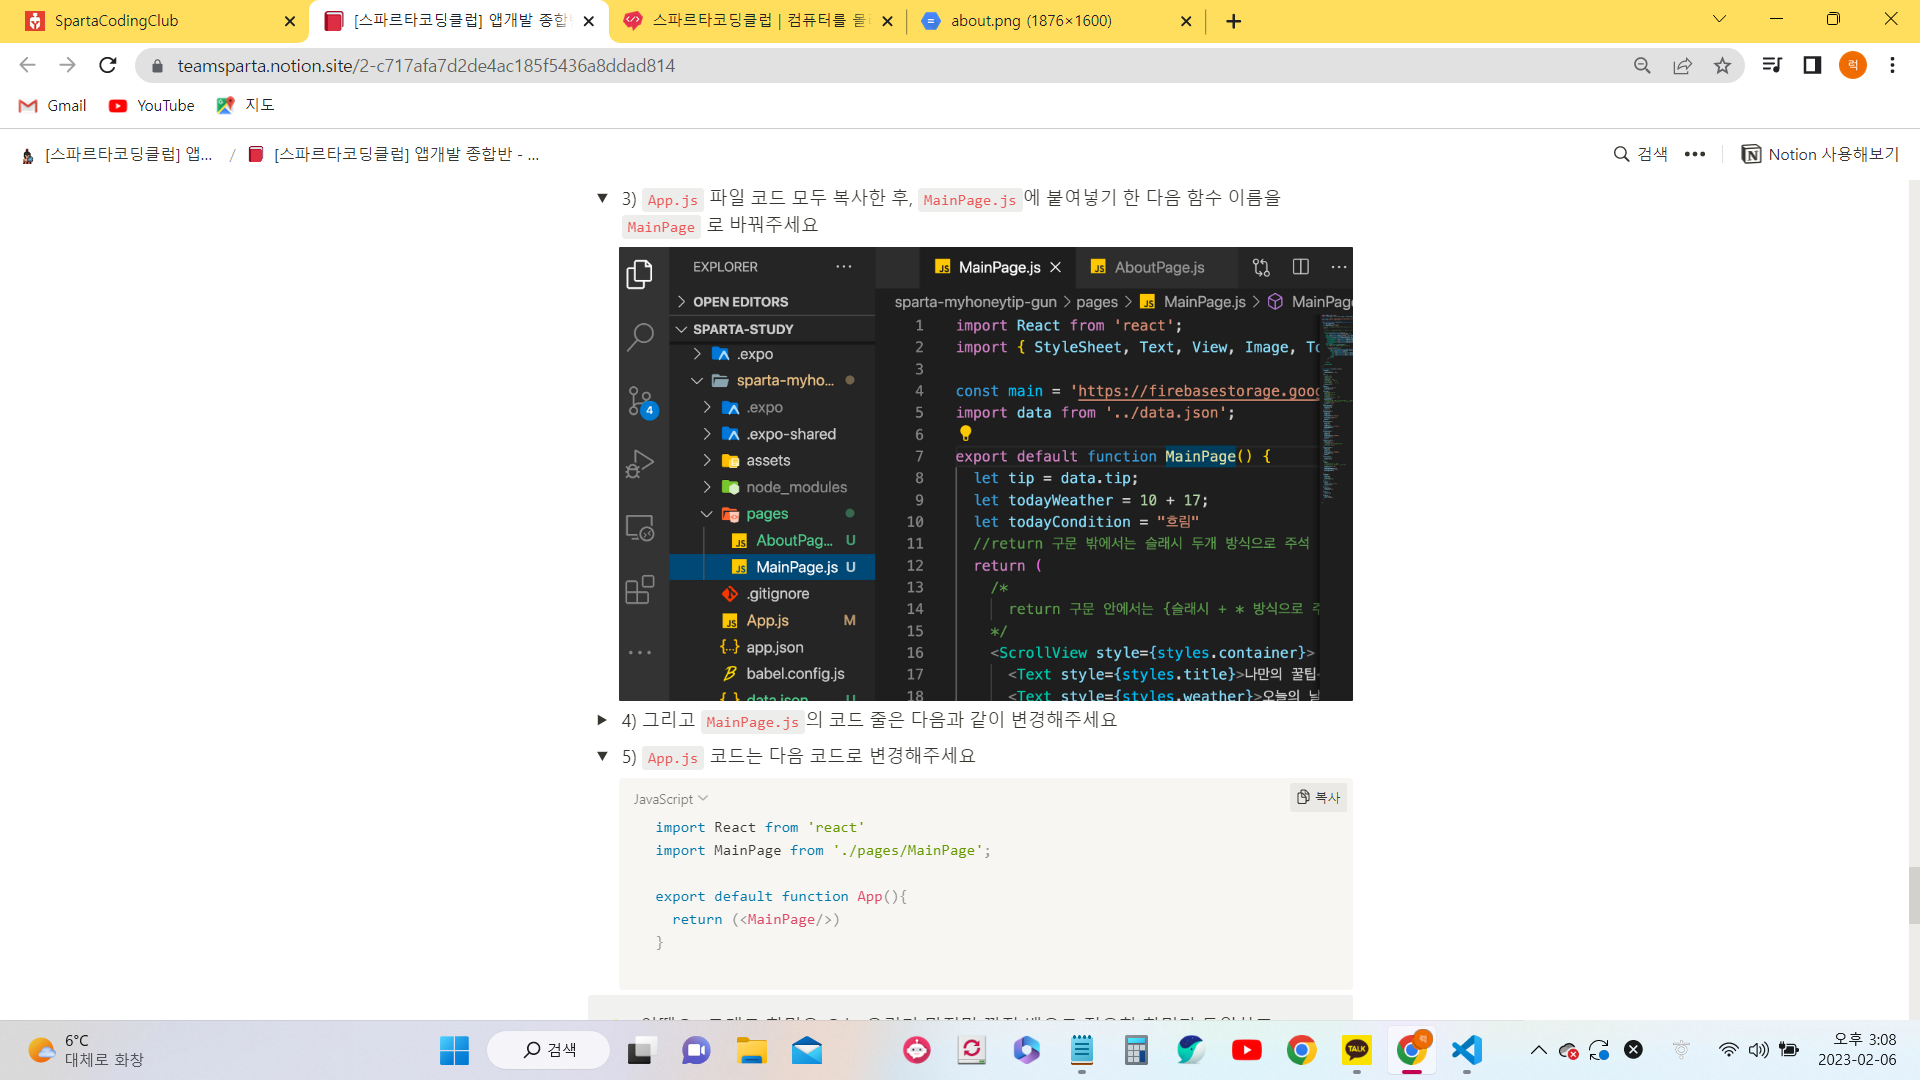Click Notion 사용해보기 button
1920x1080 pixels.
(1820, 154)
